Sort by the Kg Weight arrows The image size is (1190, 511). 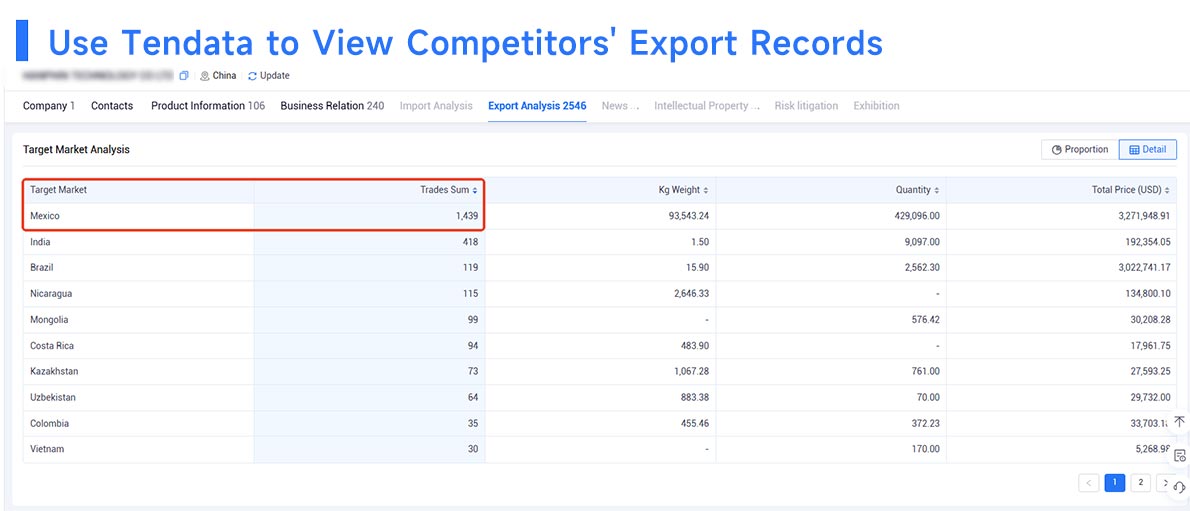(x=706, y=190)
